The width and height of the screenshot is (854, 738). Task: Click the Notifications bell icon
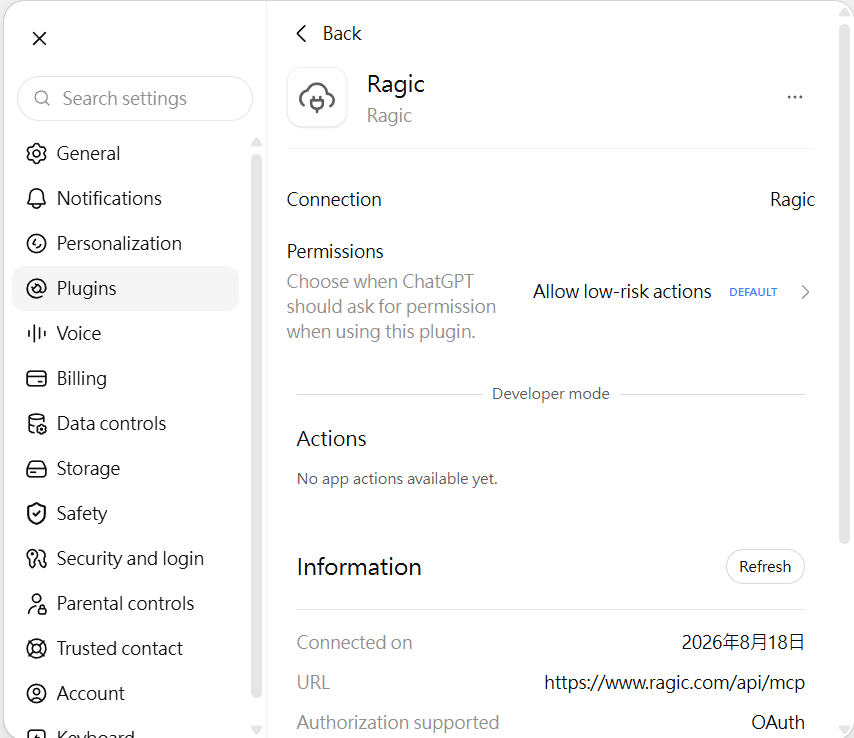pos(36,198)
